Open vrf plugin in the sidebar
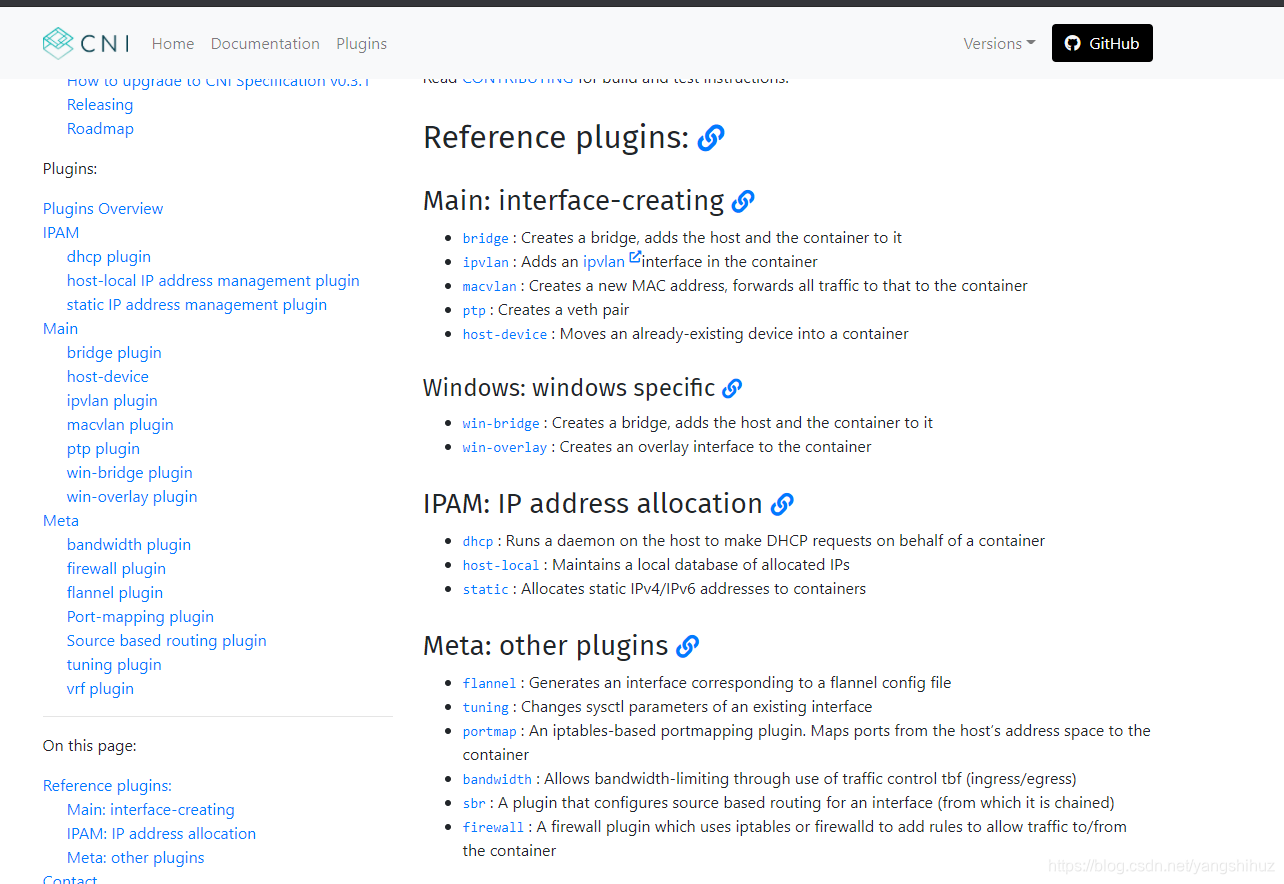Image resolution: width=1284 pixels, height=884 pixels. (100, 688)
